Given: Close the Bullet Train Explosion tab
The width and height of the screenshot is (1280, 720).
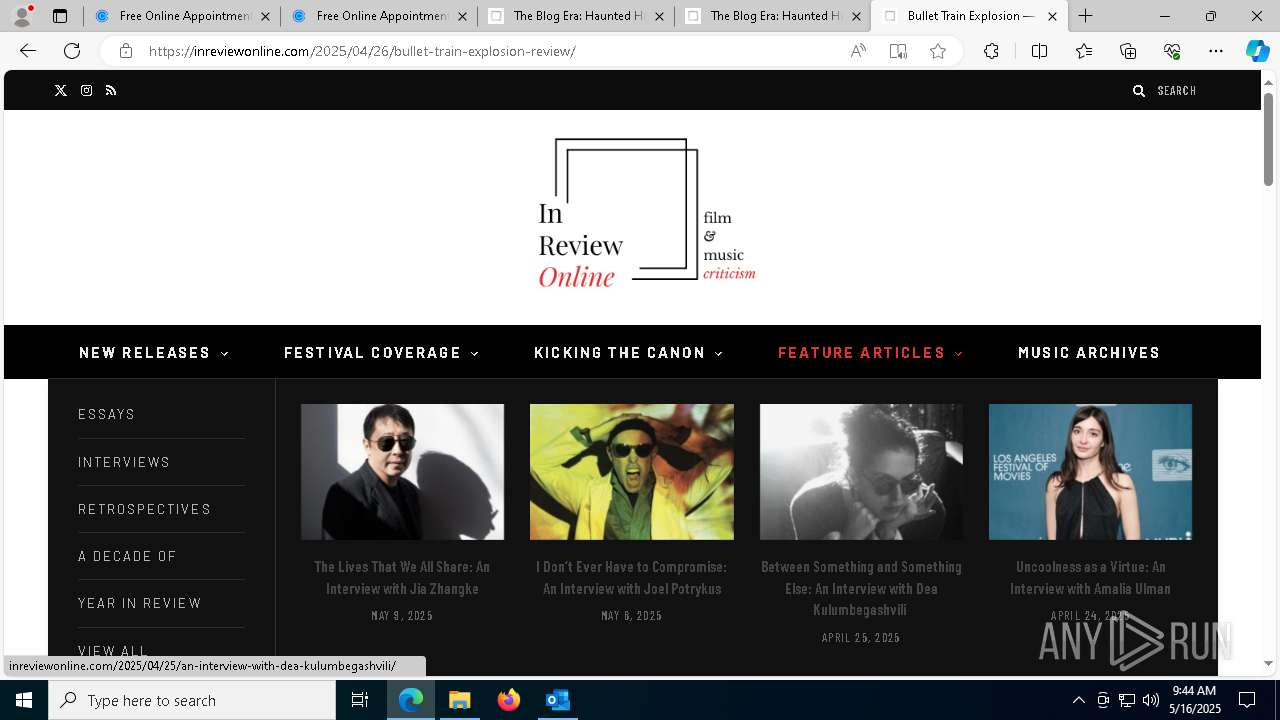Looking at the screenshot, I should coord(1052,16).
